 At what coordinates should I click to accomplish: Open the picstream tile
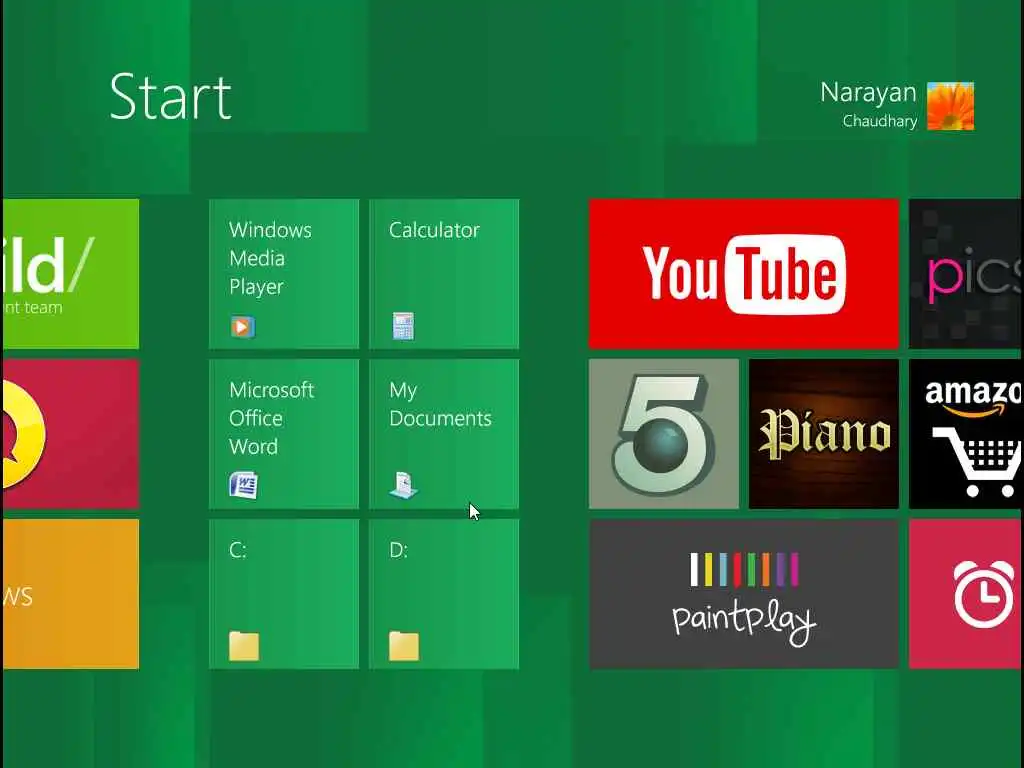coord(967,274)
